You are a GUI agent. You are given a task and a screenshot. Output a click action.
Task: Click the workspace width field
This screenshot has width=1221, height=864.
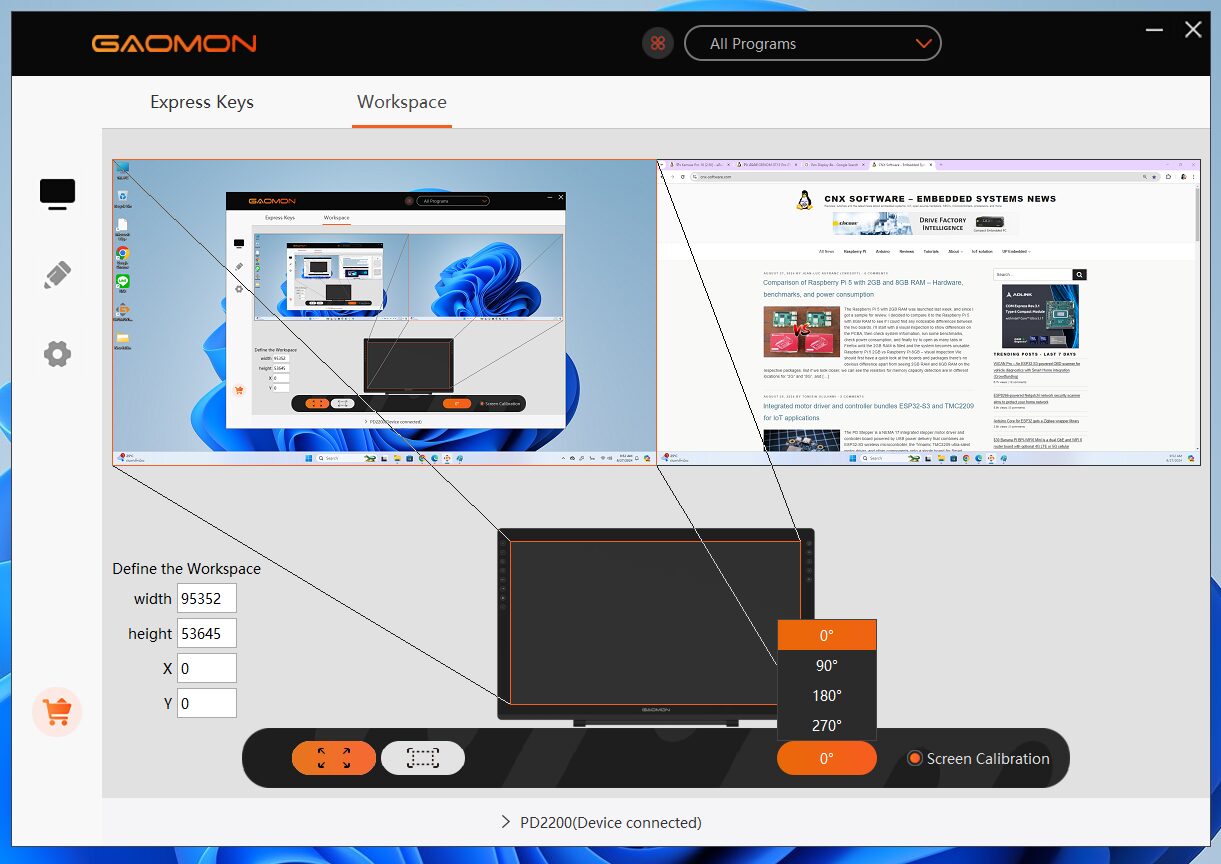tap(207, 598)
